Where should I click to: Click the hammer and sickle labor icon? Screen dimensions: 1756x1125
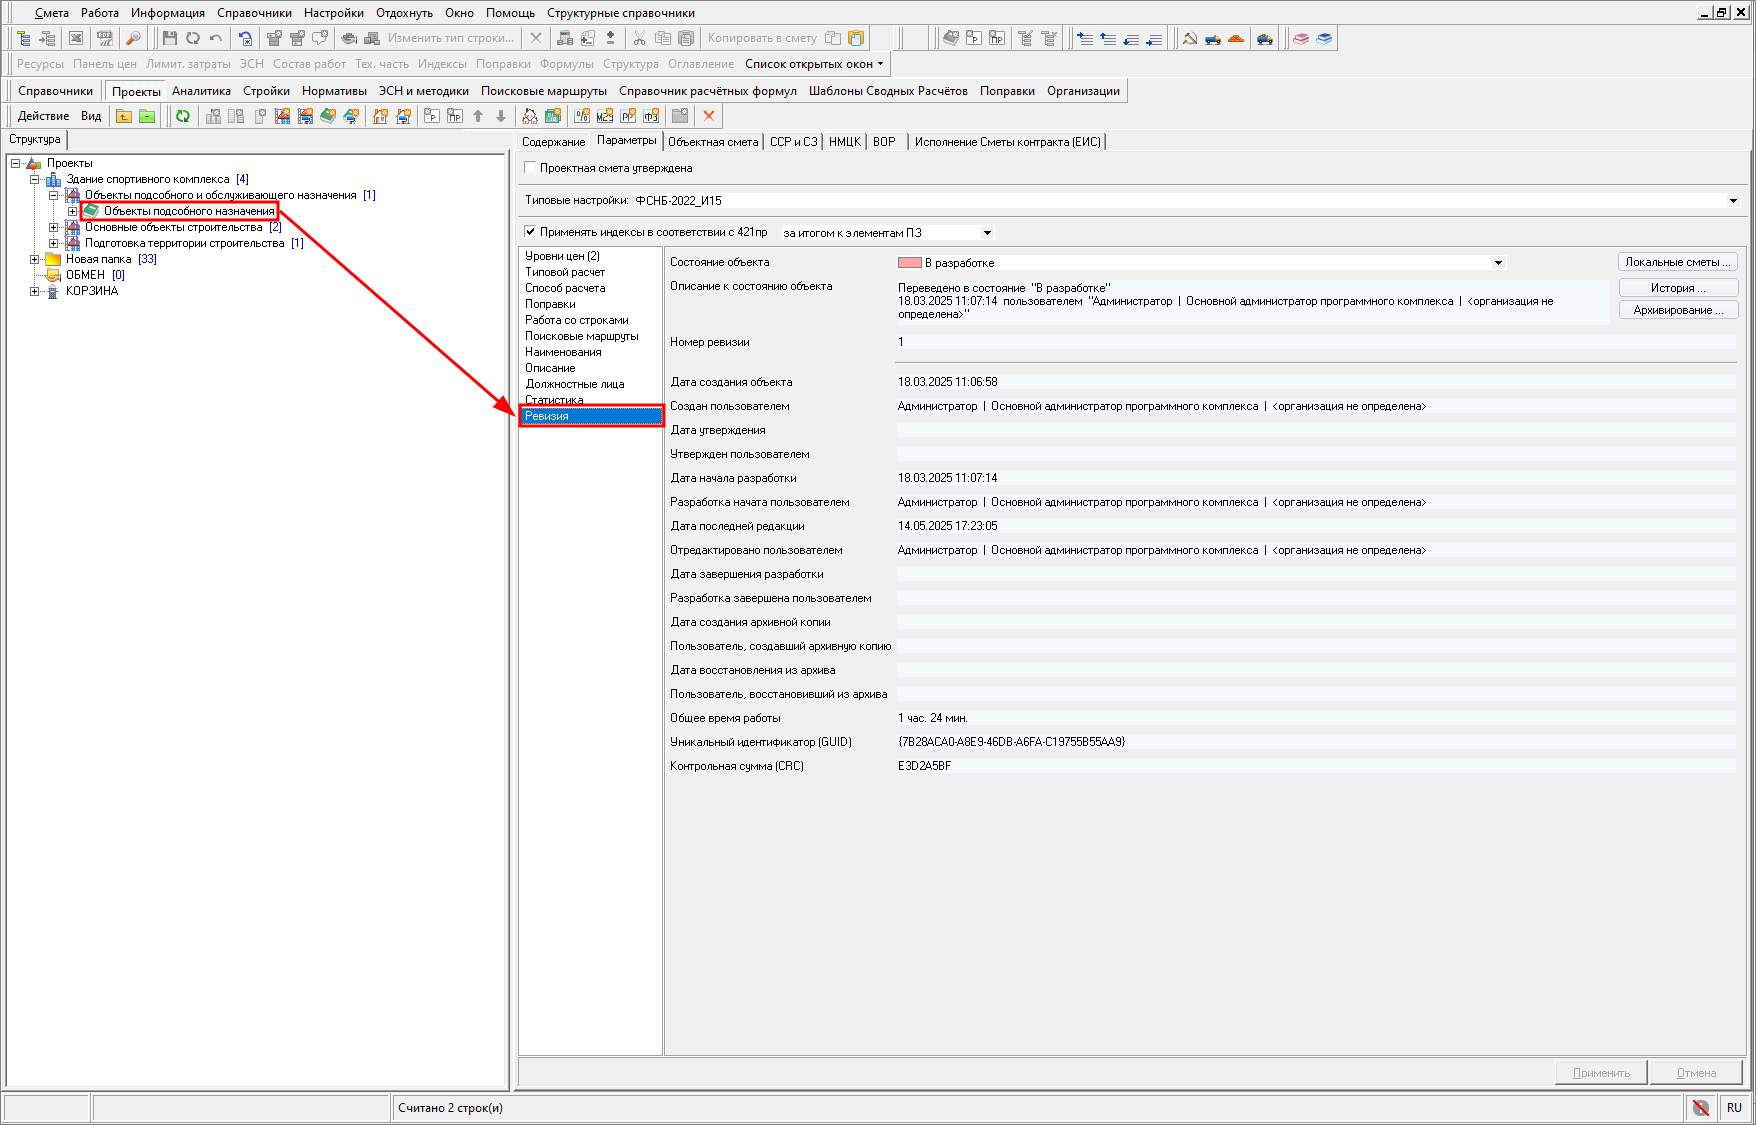coord(1190,38)
